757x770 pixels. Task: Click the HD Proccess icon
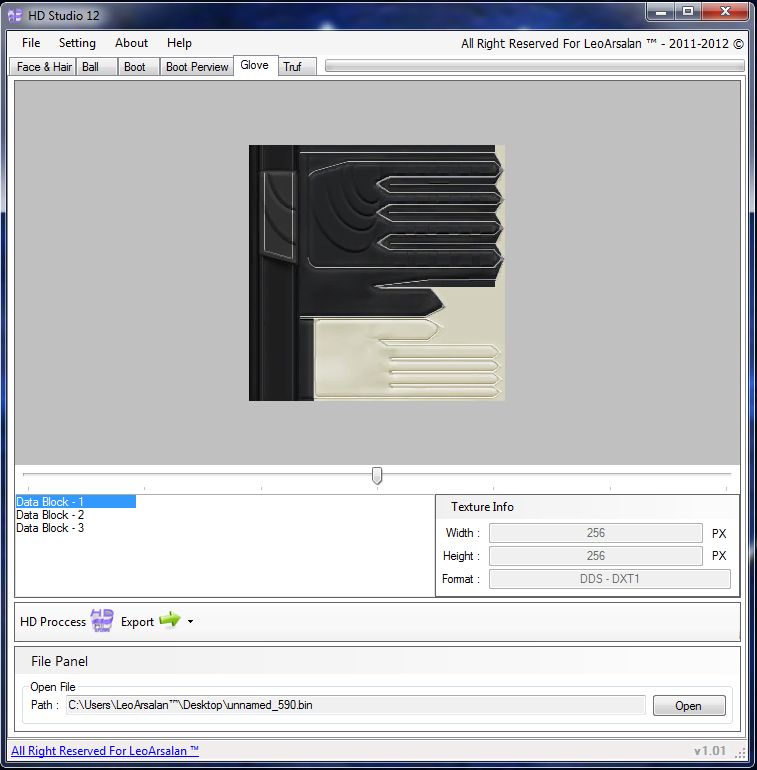[x=102, y=621]
